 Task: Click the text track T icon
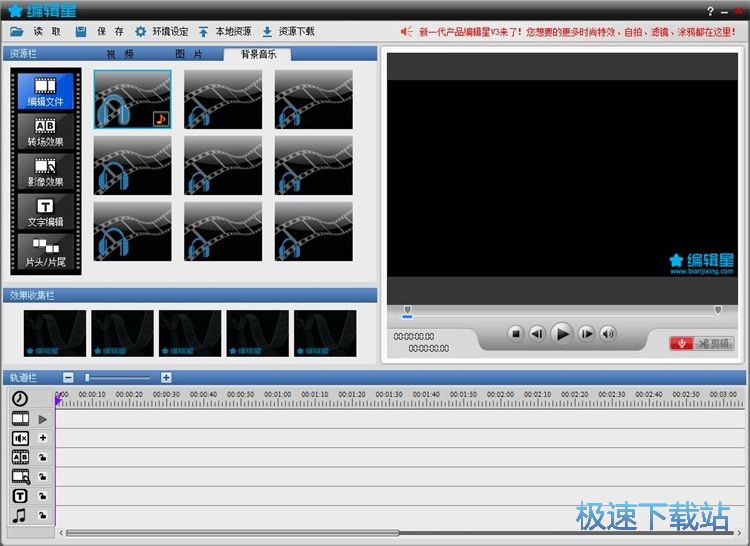20,496
